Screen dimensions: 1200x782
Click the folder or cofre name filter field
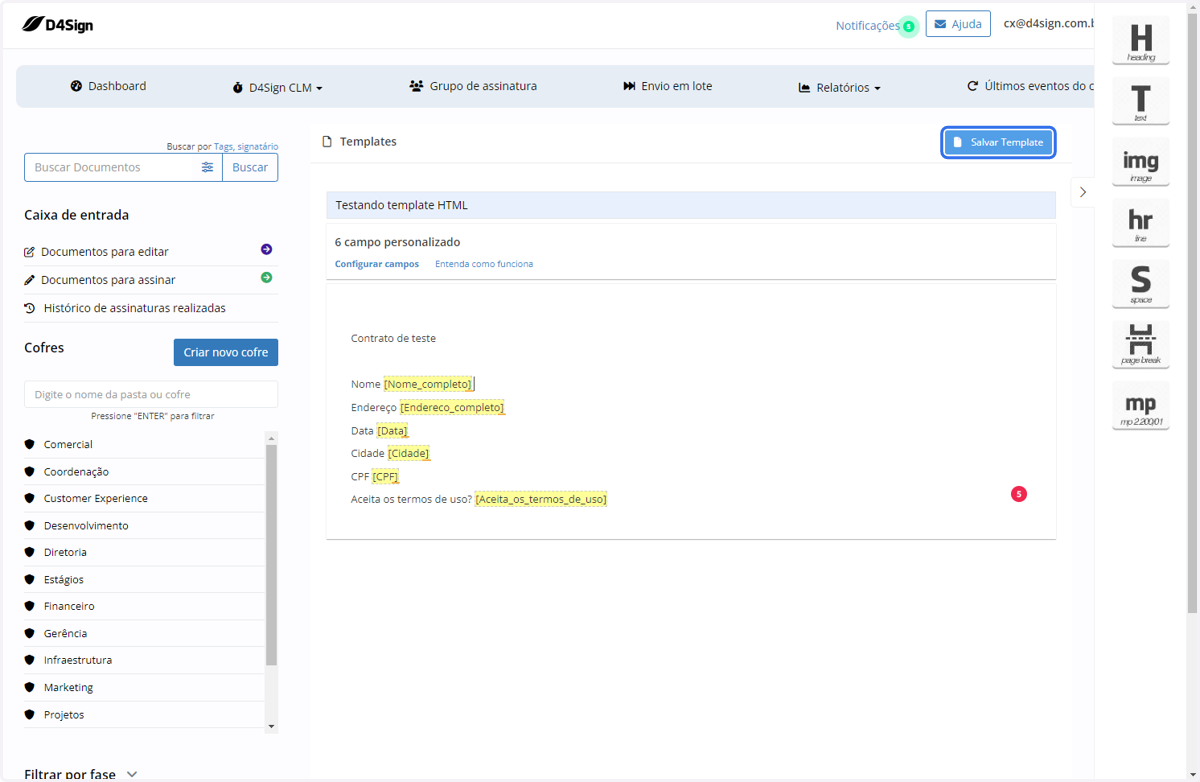(x=151, y=394)
